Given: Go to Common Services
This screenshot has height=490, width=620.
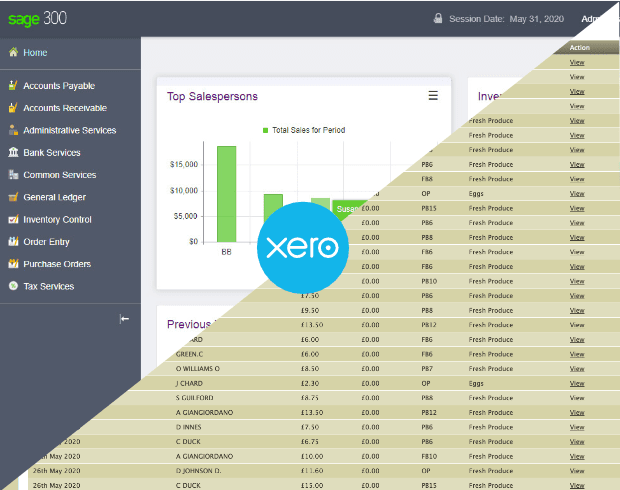Looking at the screenshot, I should 60,175.
